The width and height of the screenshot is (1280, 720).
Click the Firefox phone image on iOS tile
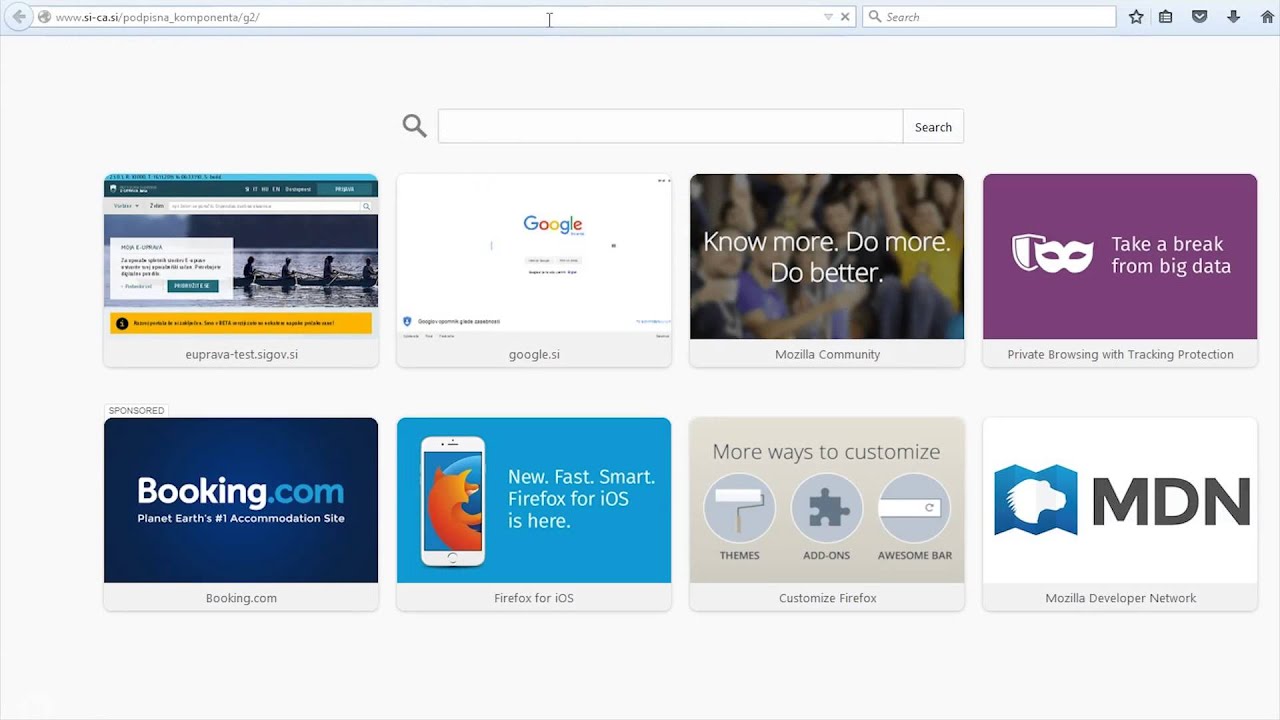(x=453, y=502)
